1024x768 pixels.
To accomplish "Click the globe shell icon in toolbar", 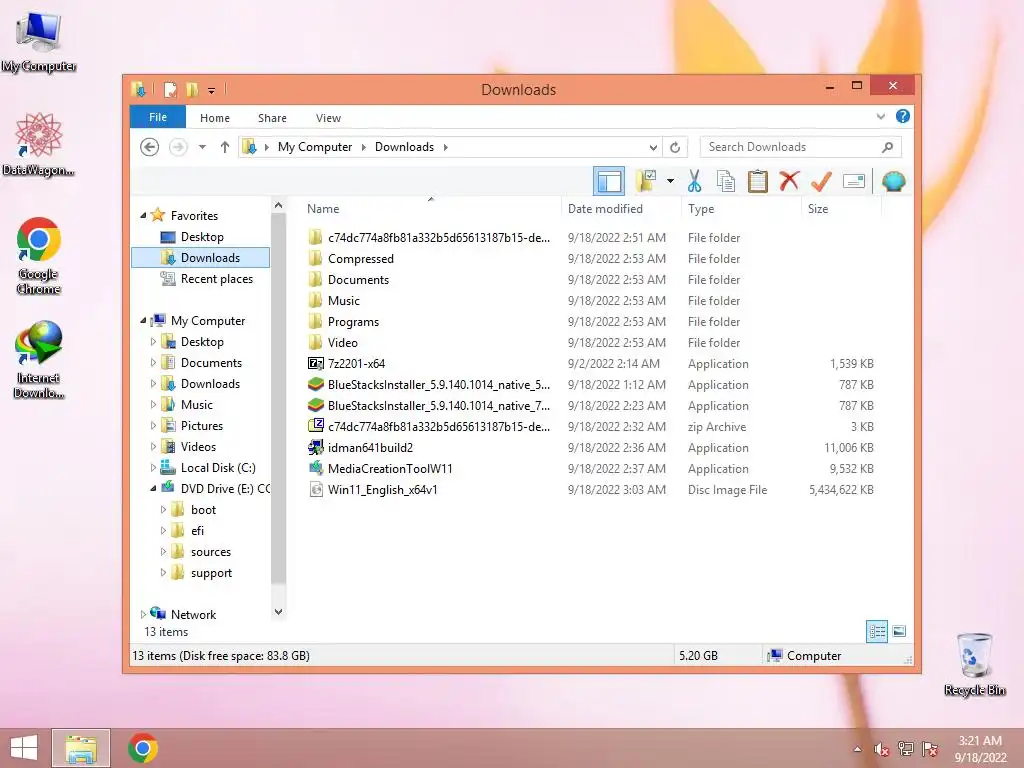I will pos(893,181).
